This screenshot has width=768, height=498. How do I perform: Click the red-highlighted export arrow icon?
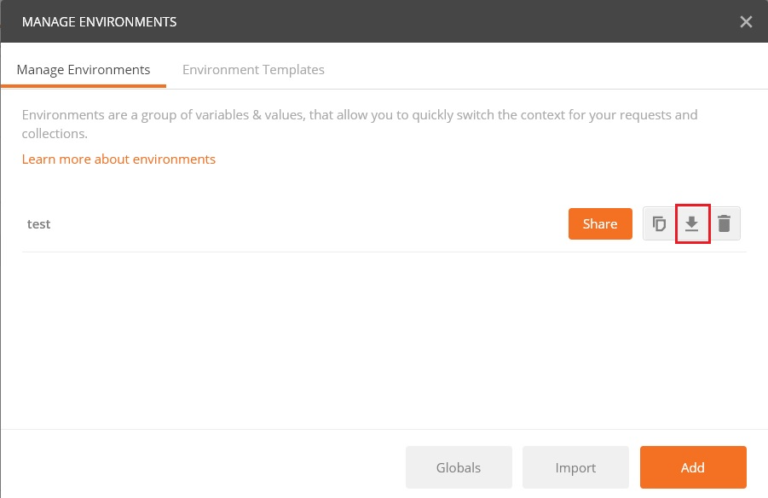tap(692, 224)
